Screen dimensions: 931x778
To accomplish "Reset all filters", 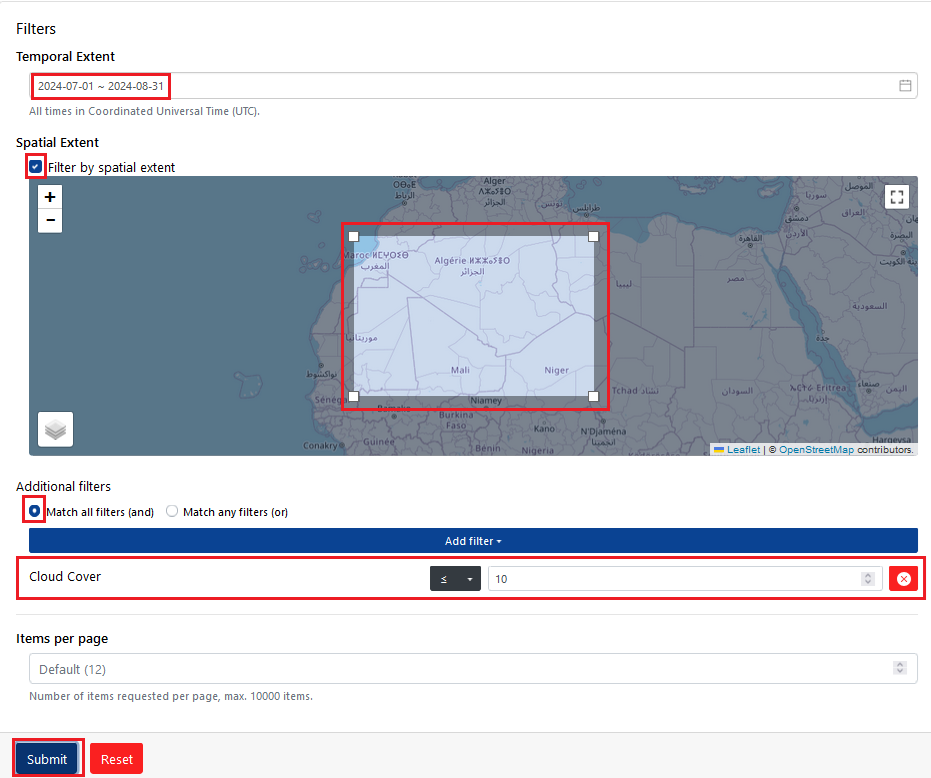I will [116, 758].
